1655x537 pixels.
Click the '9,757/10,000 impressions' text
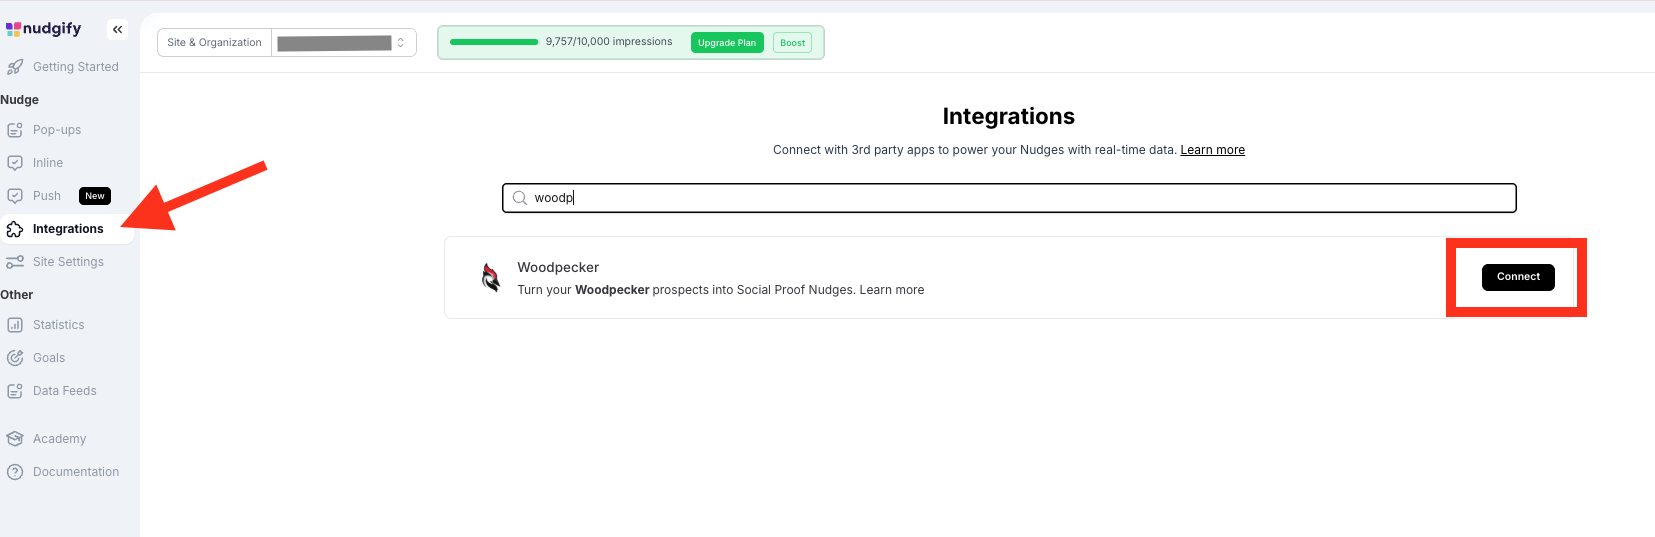click(609, 42)
